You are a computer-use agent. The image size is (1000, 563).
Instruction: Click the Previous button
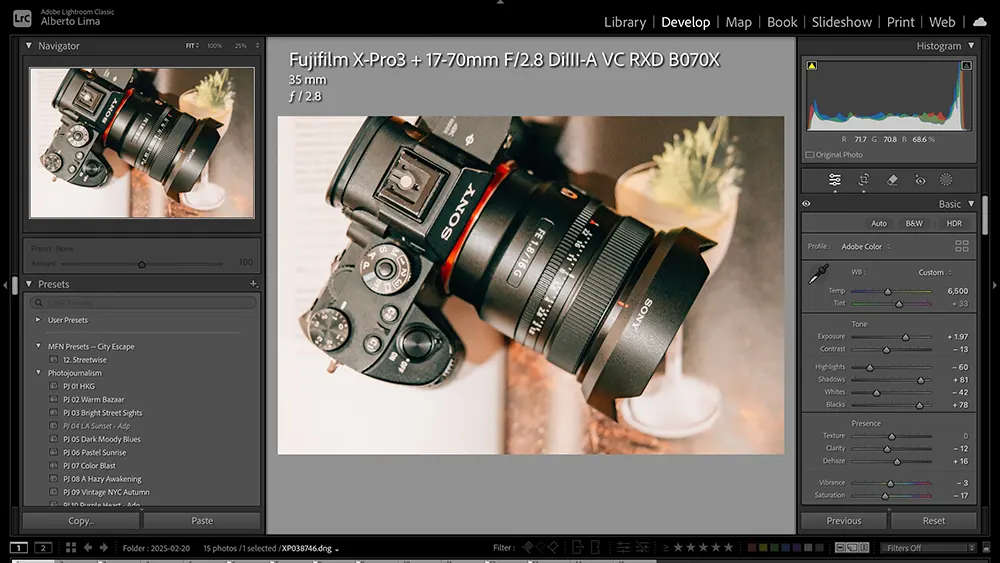pyautogui.click(x=844, y=521)
